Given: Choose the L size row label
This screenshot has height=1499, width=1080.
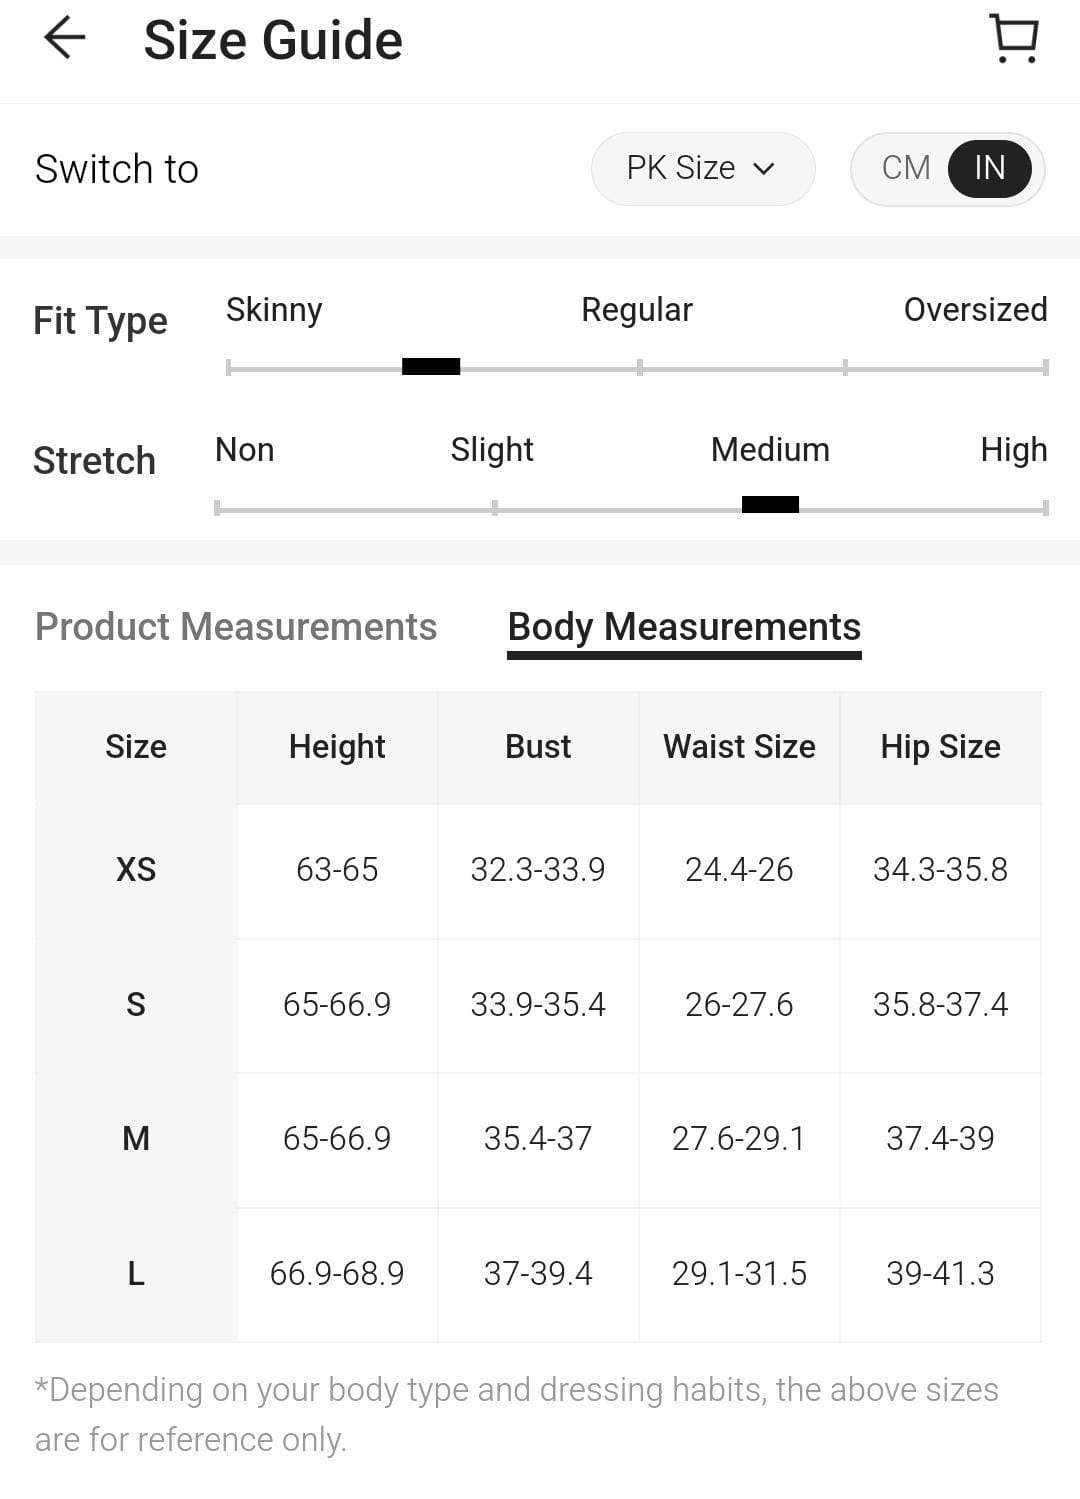Looking at the screenshot, I should click(136, 1273).
